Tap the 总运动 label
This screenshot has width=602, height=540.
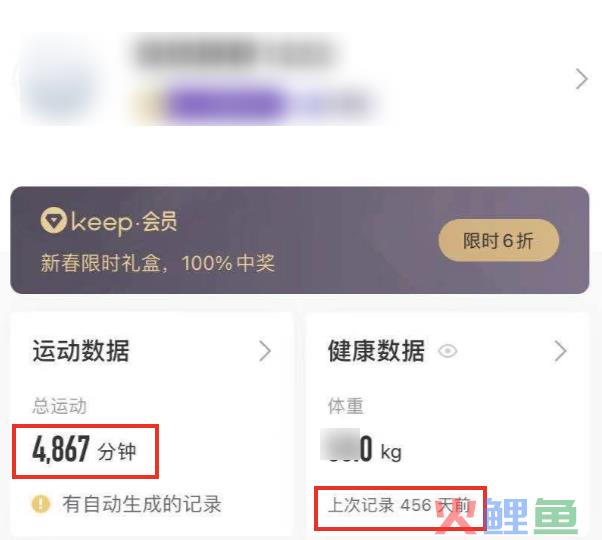(x=60, y=406)
